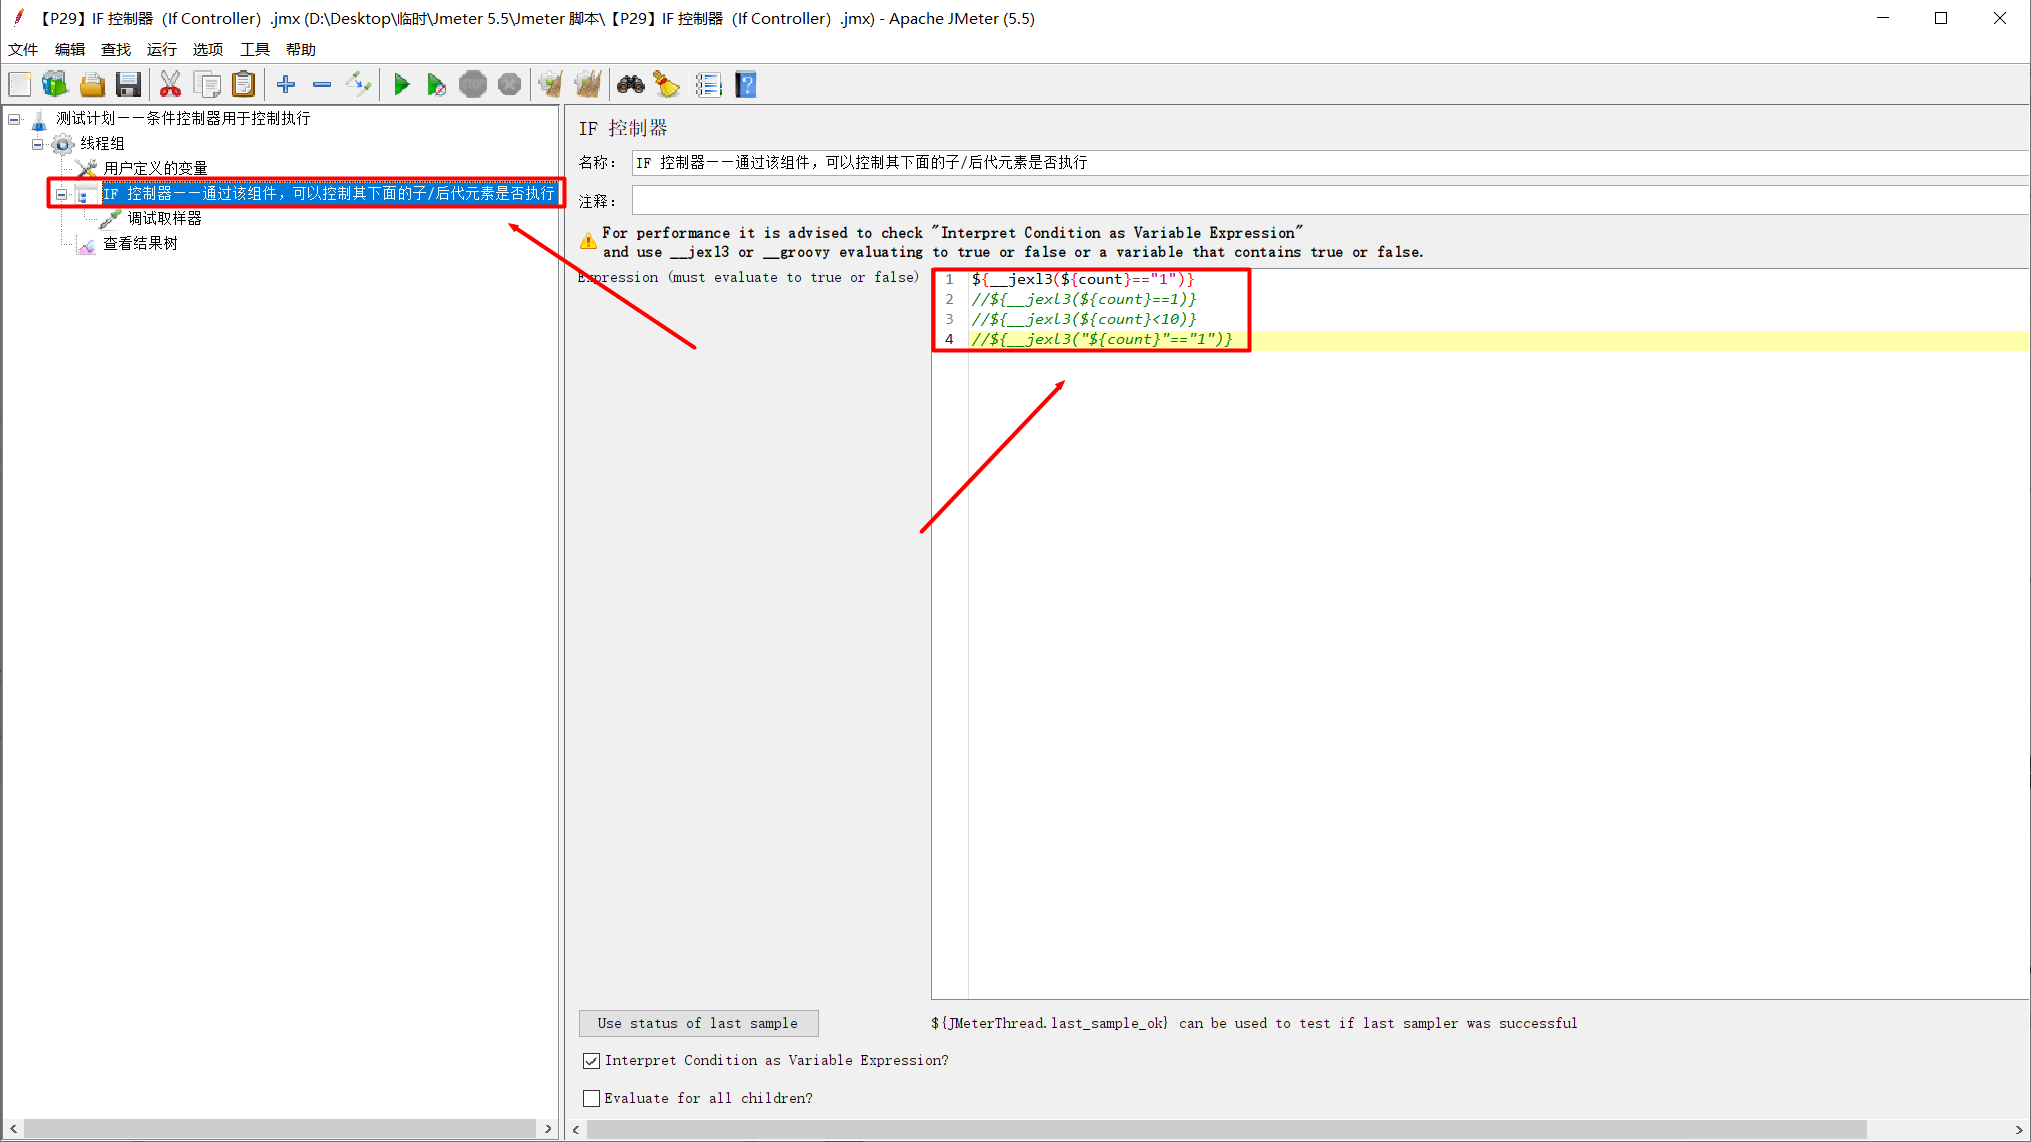Uncheck Interpret Condition as Variable Expression

point(592,1061)
